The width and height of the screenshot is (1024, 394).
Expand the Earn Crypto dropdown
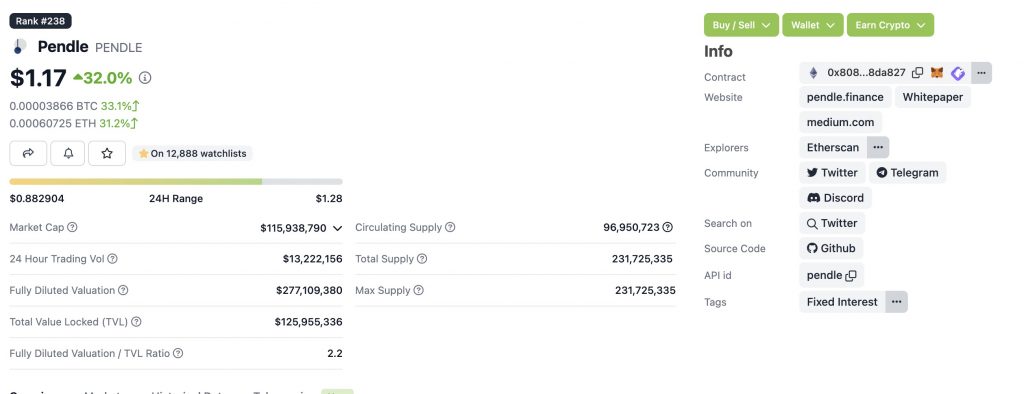click(x=890, y=25)
